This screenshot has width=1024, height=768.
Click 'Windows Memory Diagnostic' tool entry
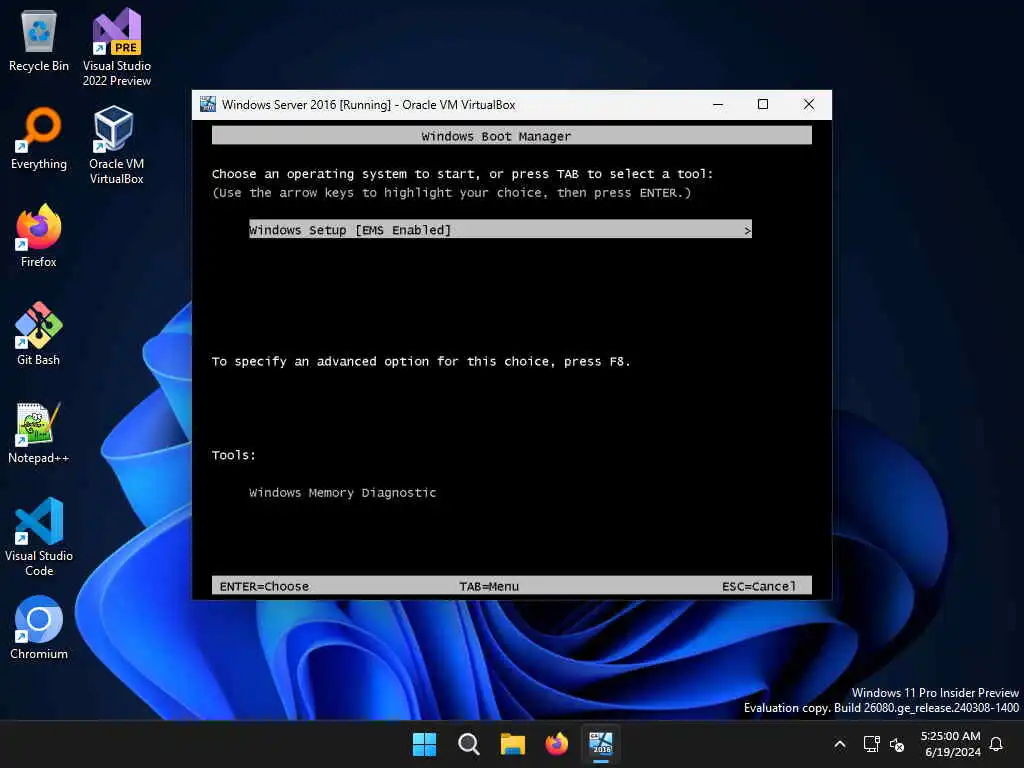tap(342, 492)
